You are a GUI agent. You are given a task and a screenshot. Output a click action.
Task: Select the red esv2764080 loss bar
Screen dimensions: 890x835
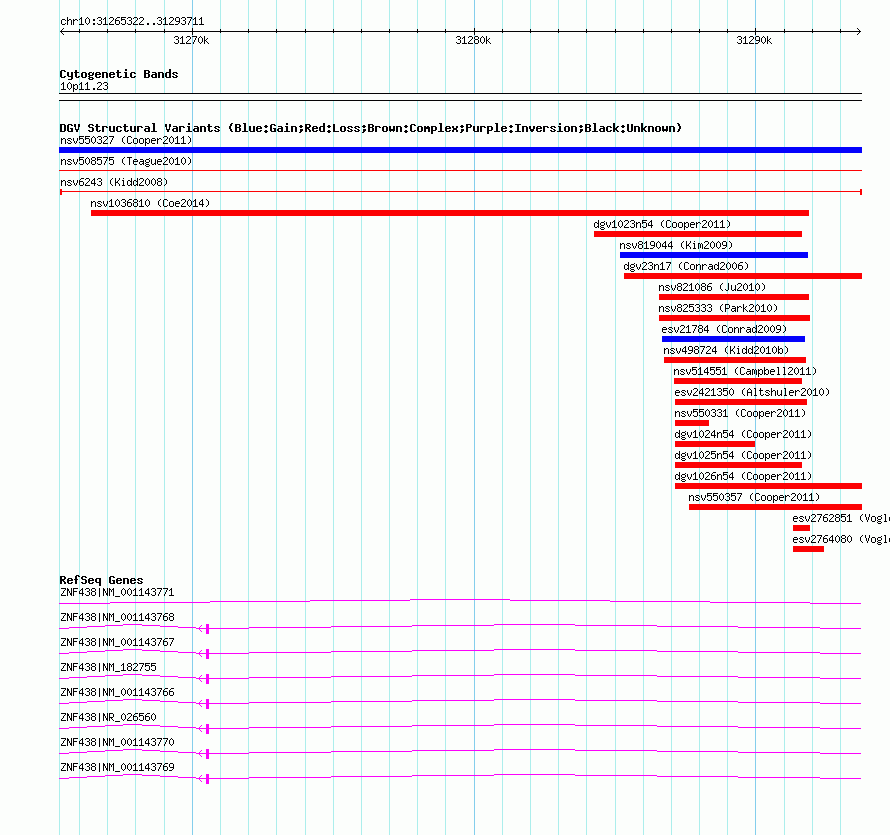coord(808,549)
